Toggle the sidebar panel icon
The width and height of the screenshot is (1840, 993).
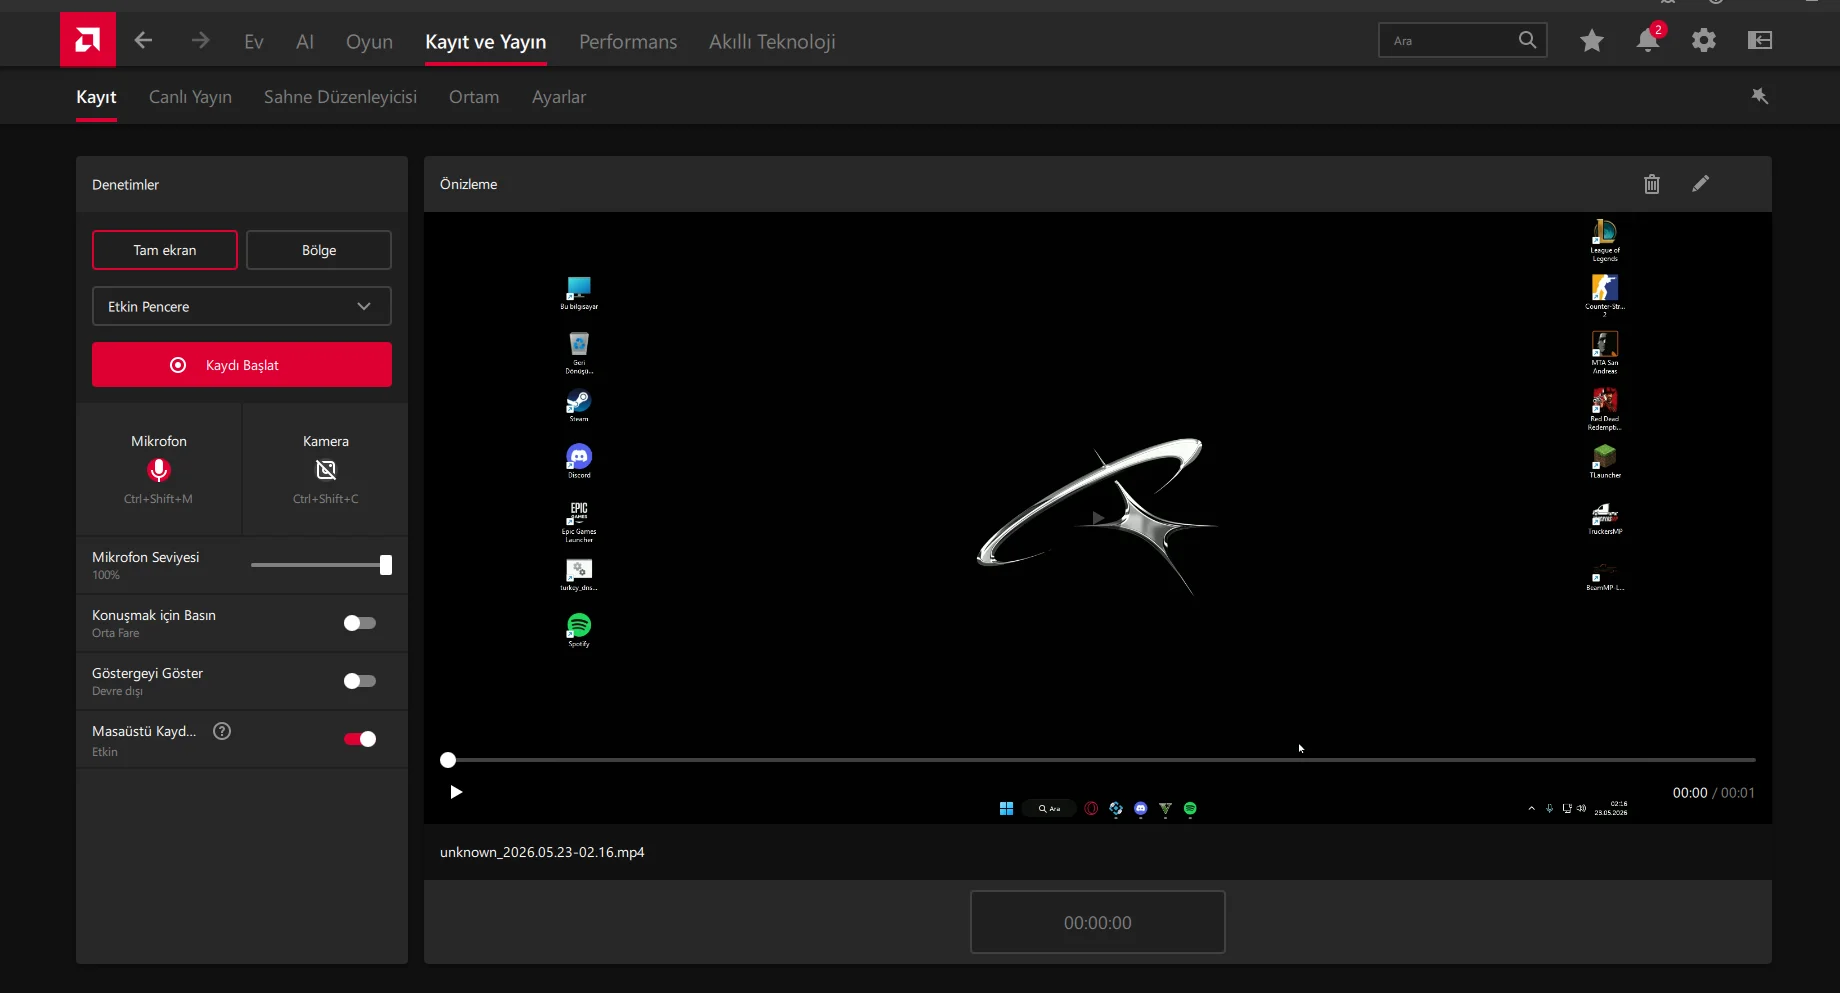point(1760,40)
